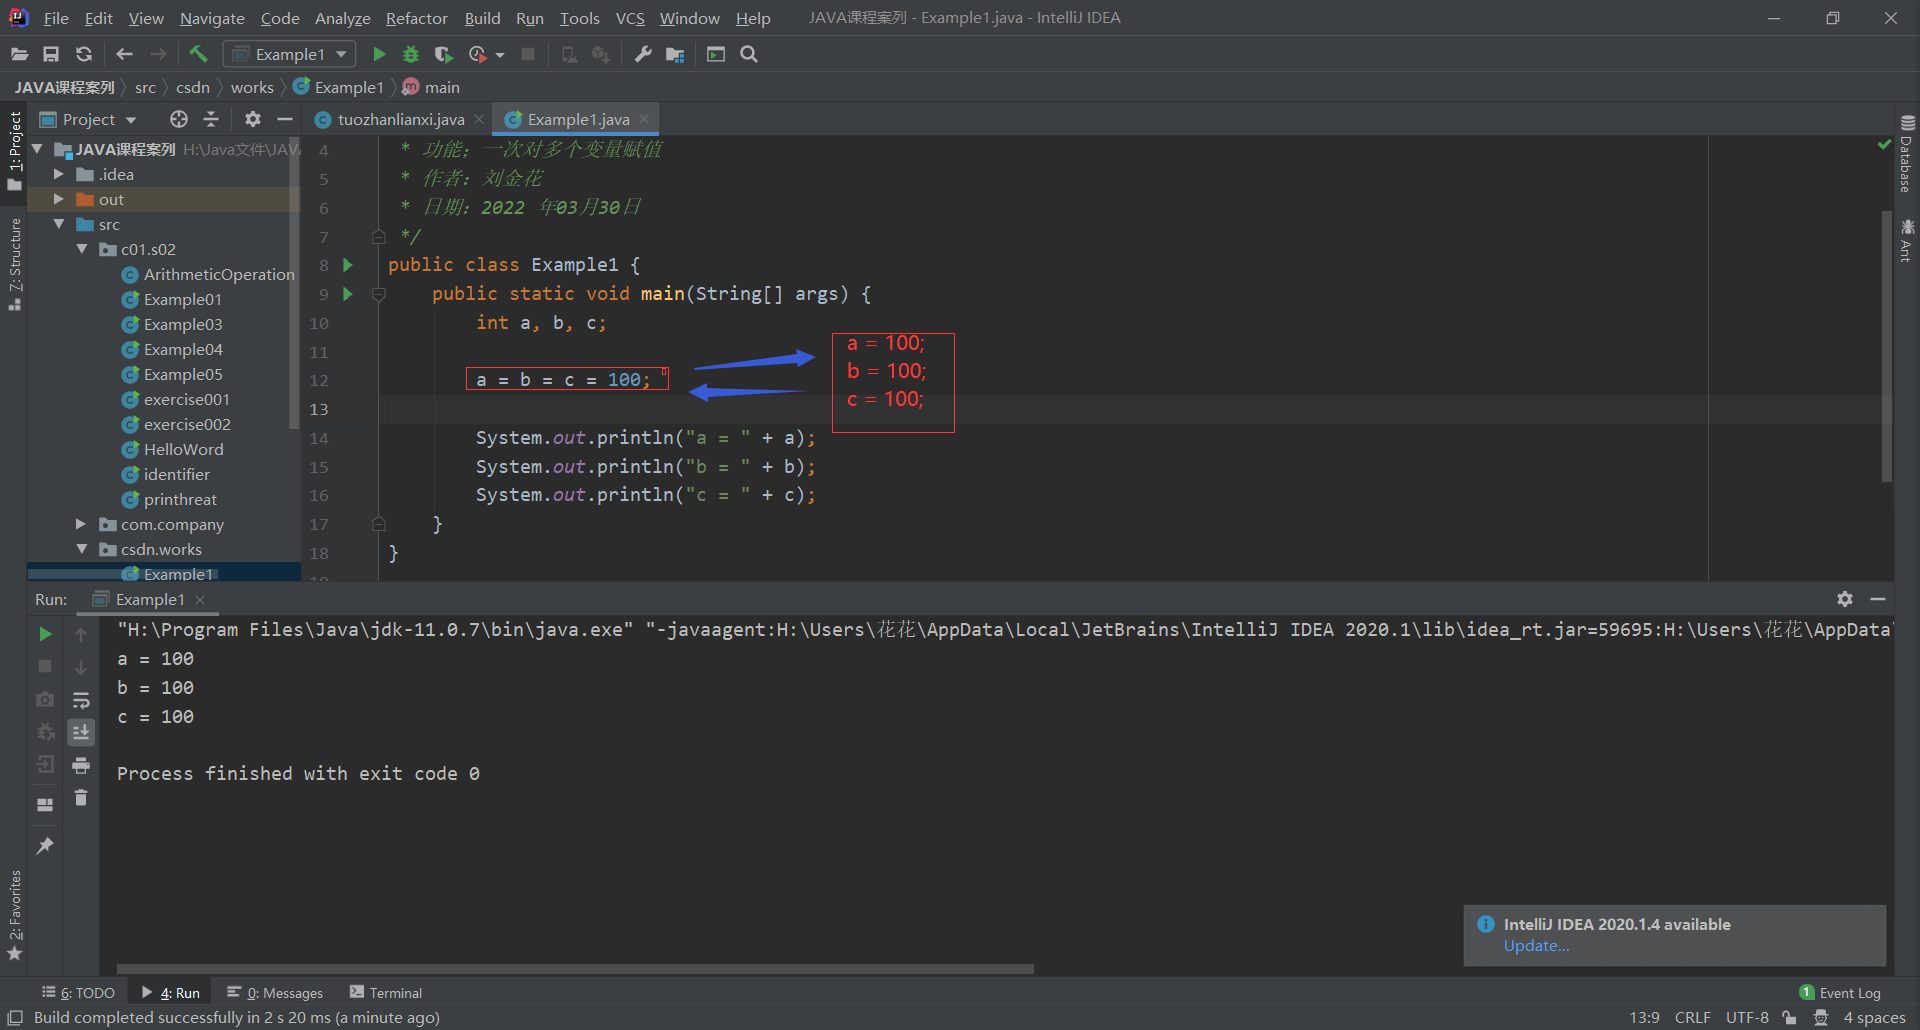Collapse the c01.s02 package
The width and height of the screenshot is (1920, 1030).
[82, 249]
